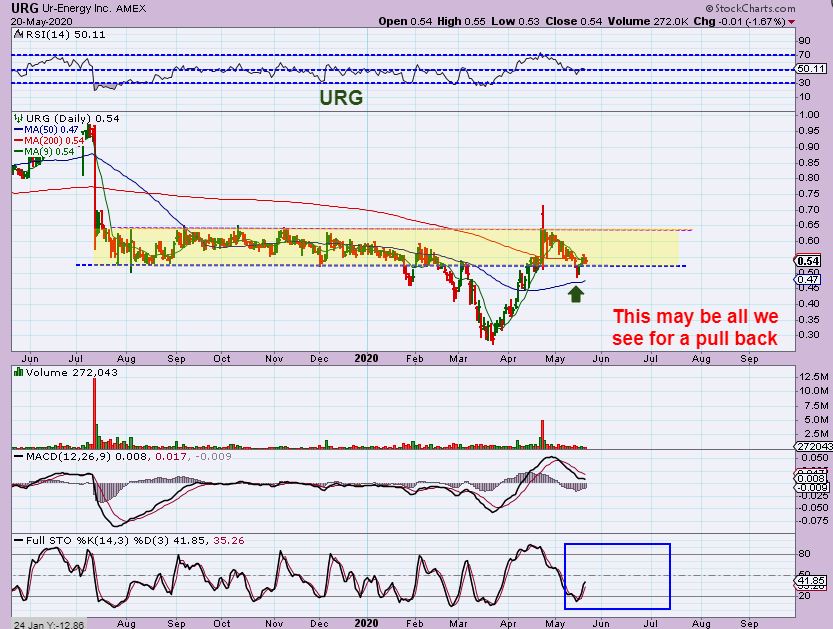The image size is (833, 629).
Task: Click 'Mar' on the price panel date axis
Action: pos(458,359)
